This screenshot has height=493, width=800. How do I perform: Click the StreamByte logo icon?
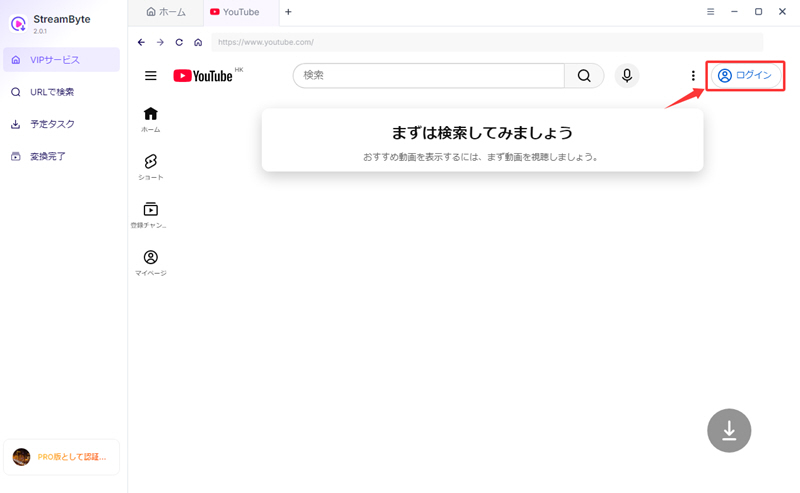[x=18, y=23]
